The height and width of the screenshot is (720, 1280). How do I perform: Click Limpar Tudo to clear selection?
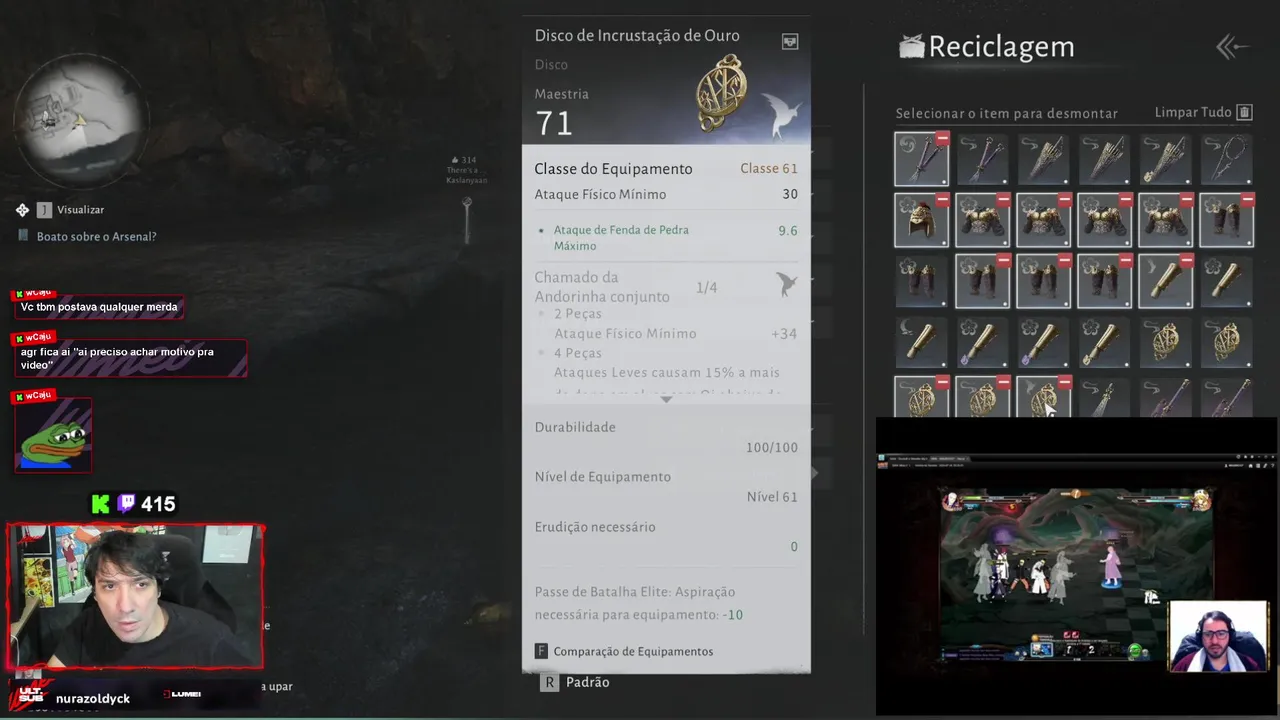tap(1193, 112)
